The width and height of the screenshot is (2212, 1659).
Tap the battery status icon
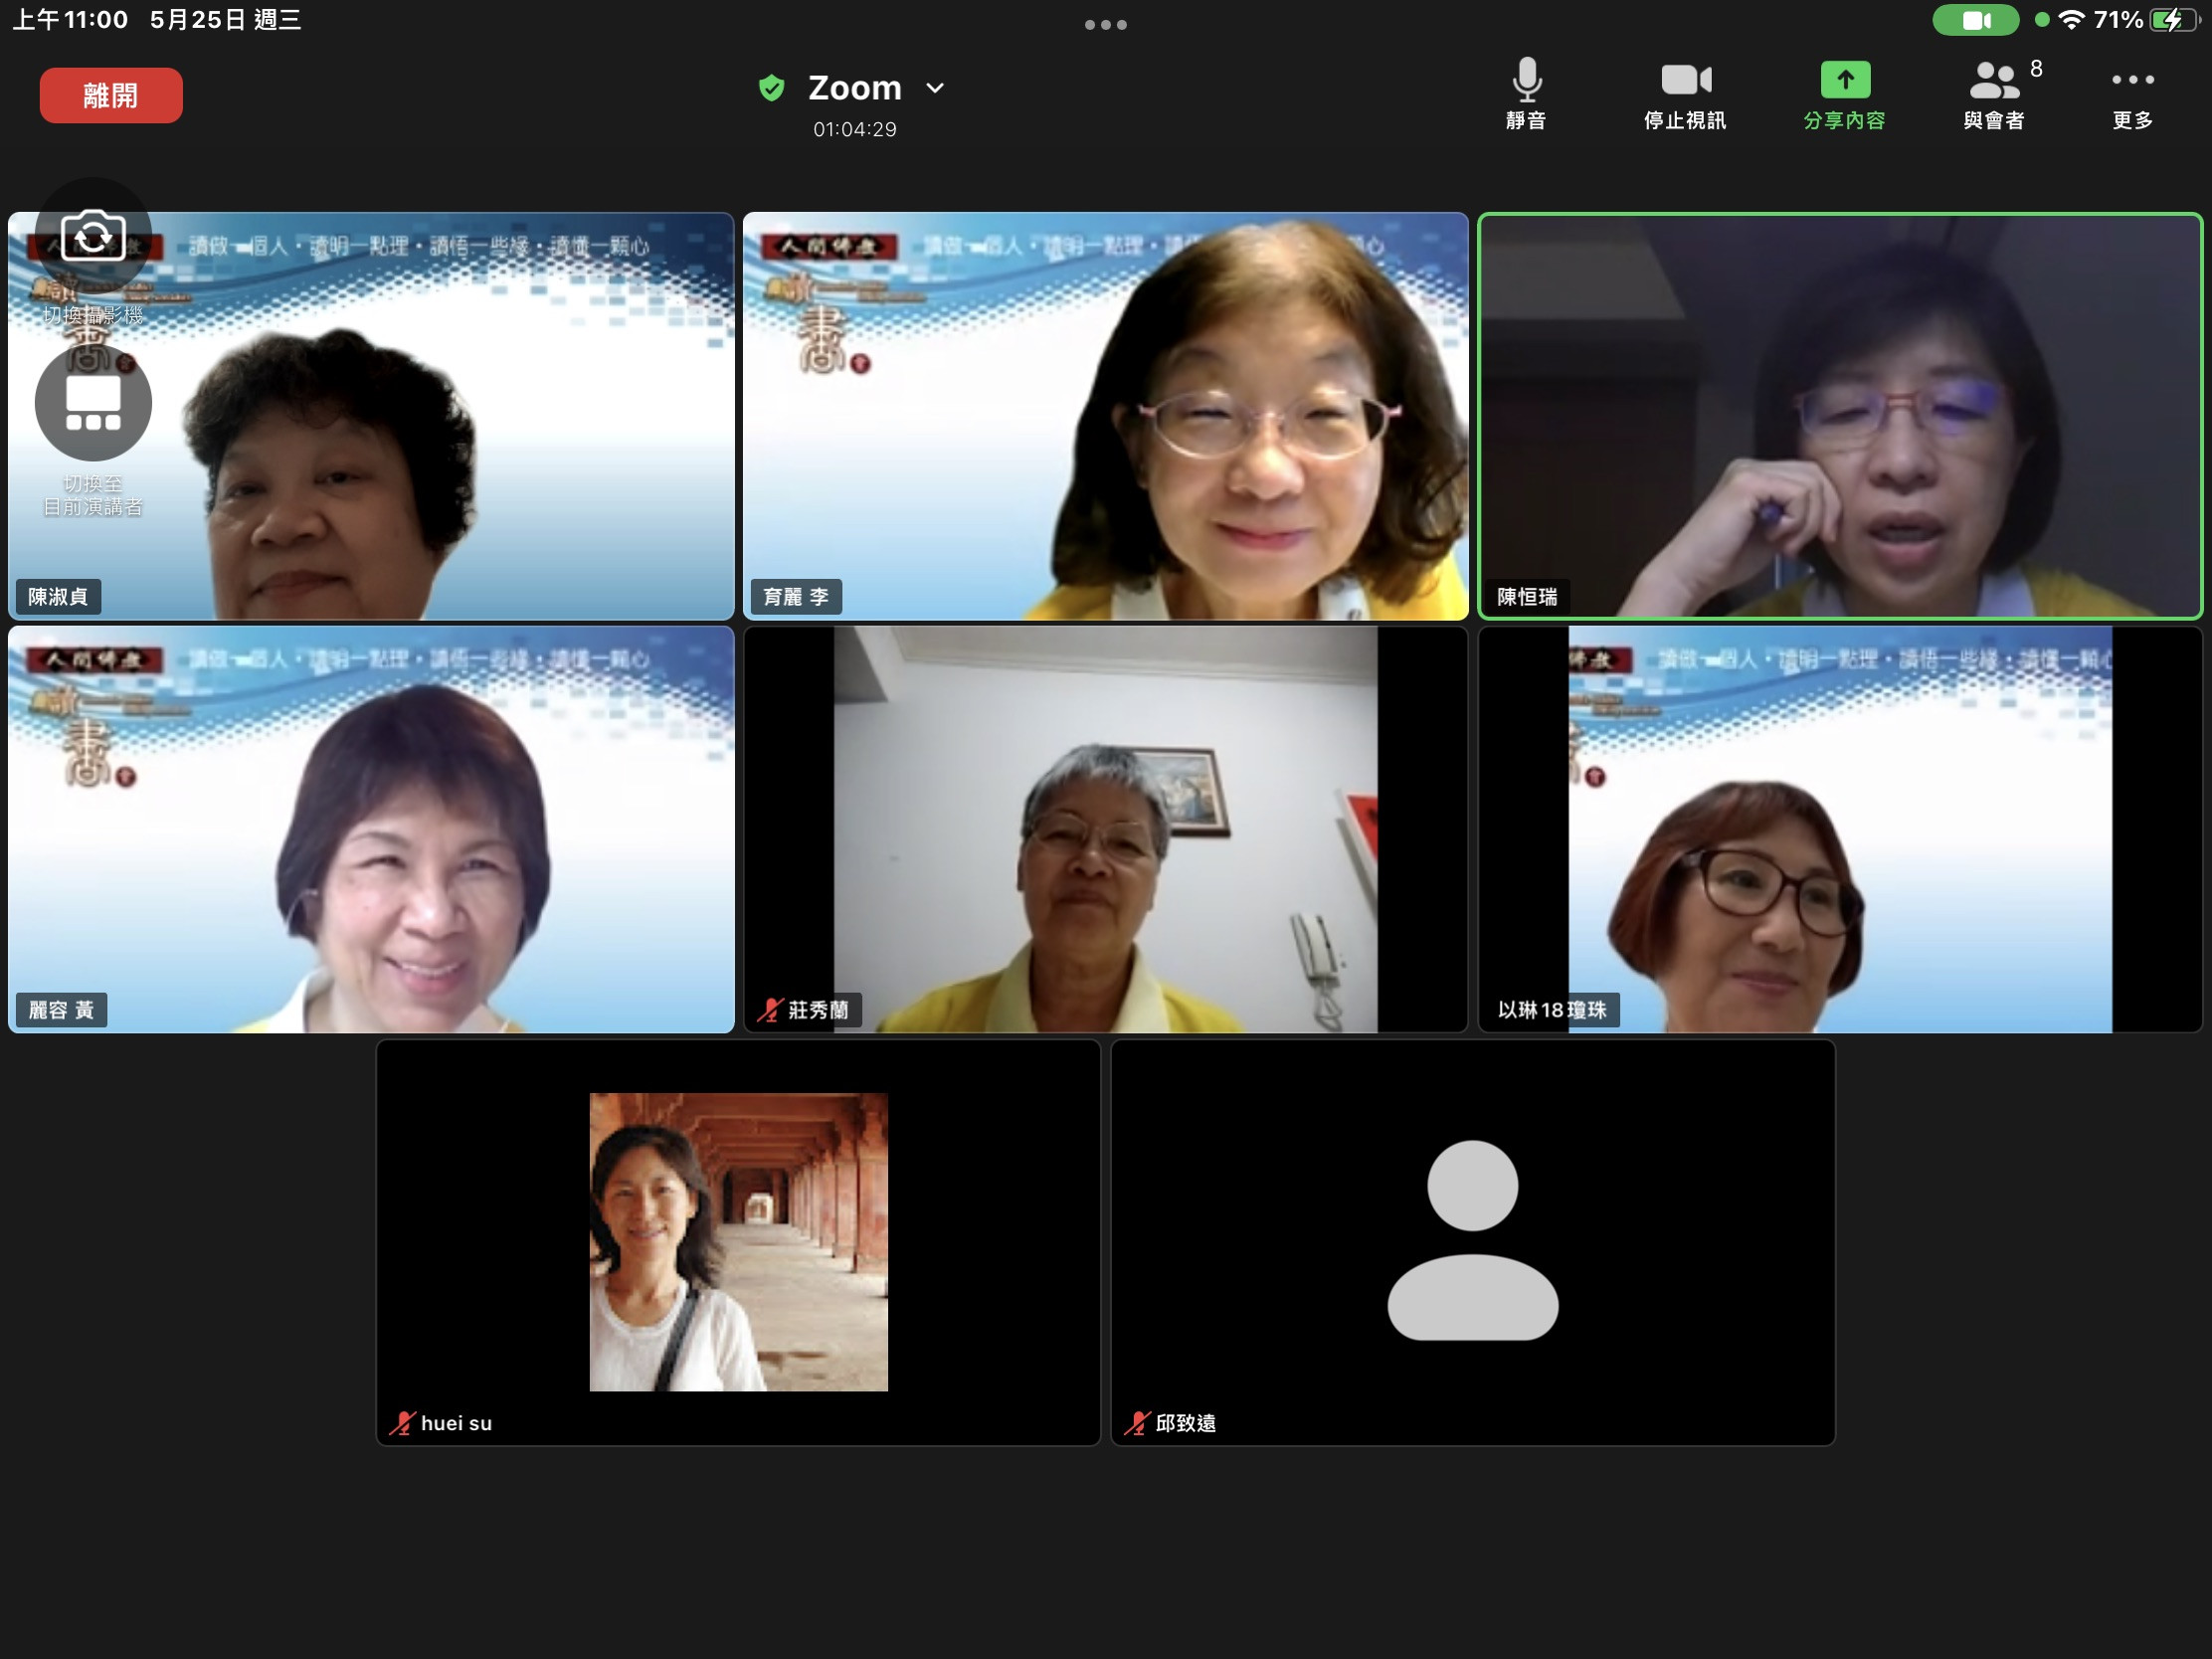(x=2173, y=20)
